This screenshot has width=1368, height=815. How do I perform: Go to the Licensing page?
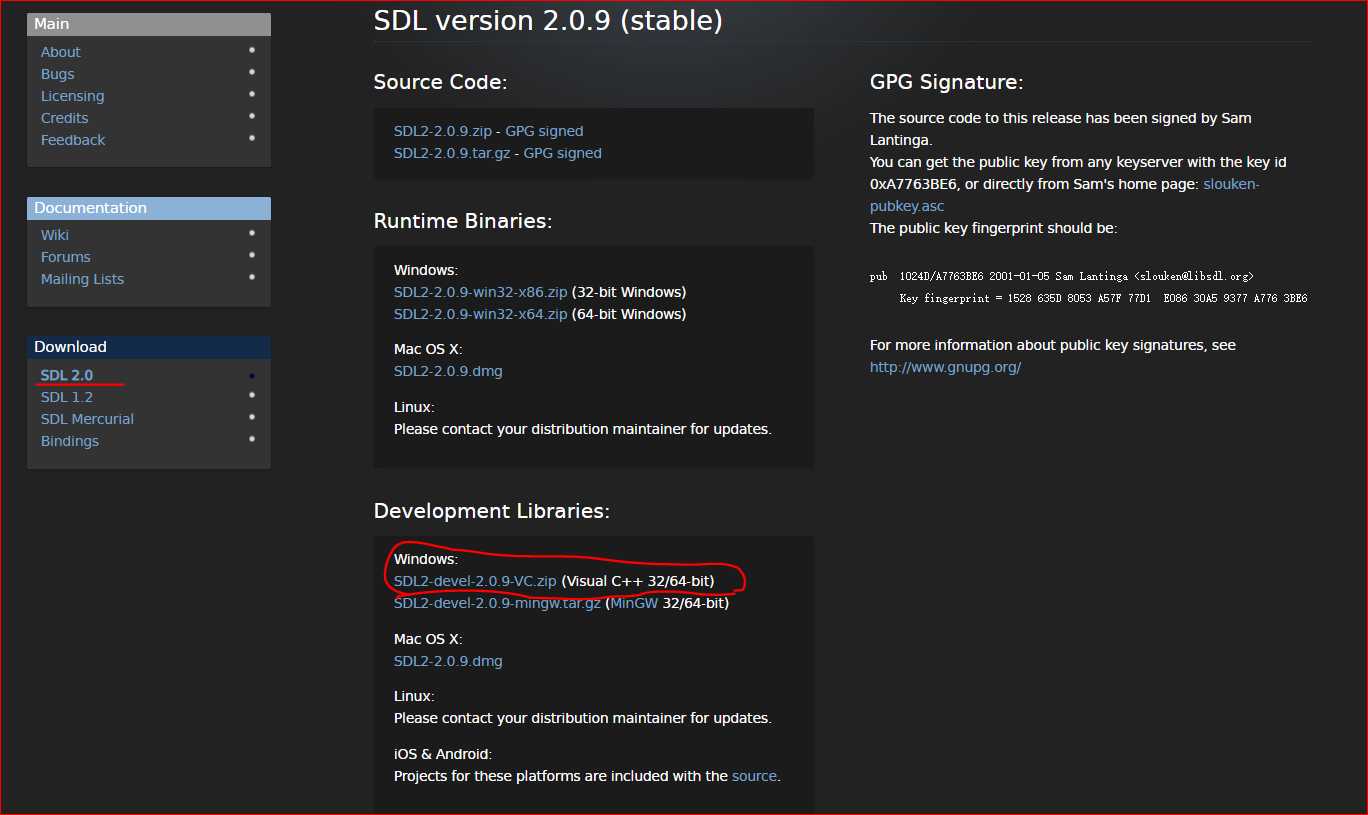72,96
